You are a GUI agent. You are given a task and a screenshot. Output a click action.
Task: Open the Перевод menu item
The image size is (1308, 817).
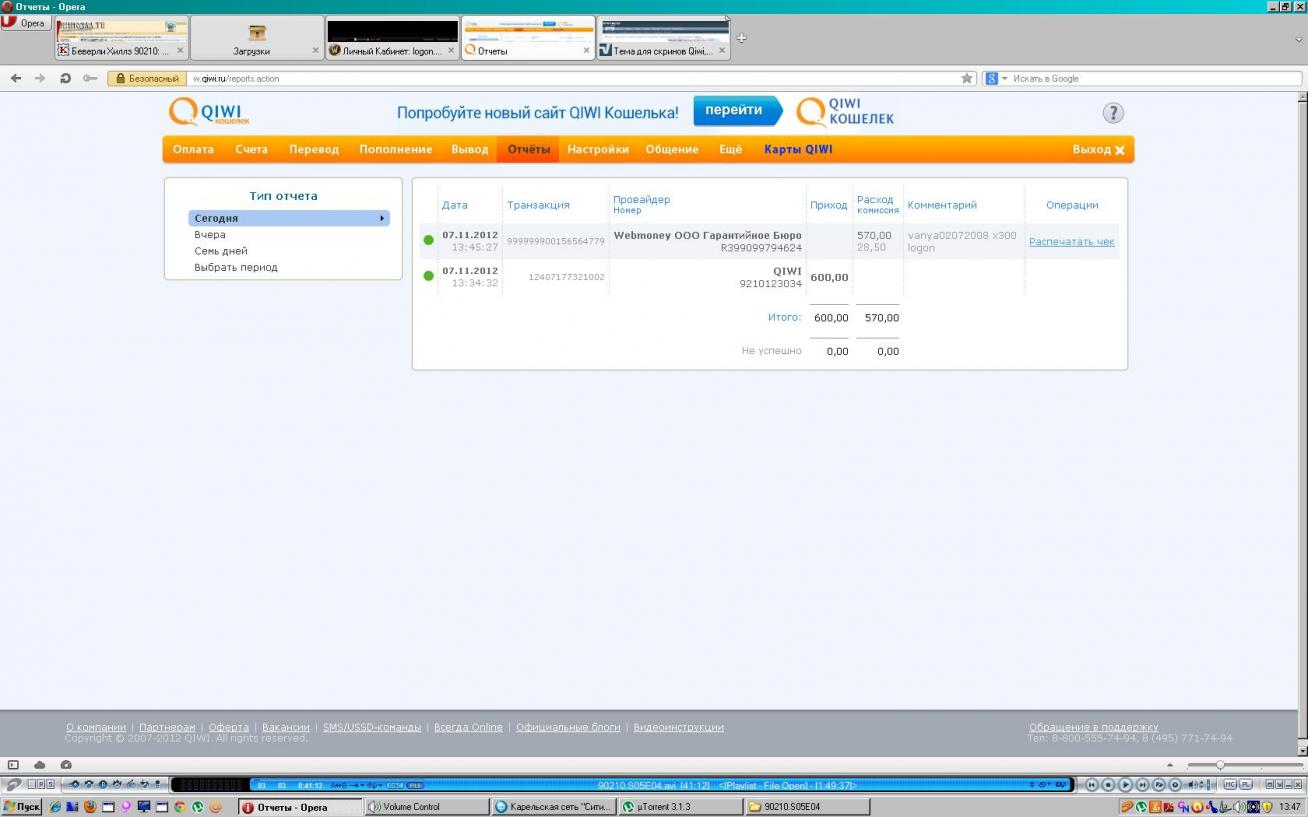[x=314, y=149]
